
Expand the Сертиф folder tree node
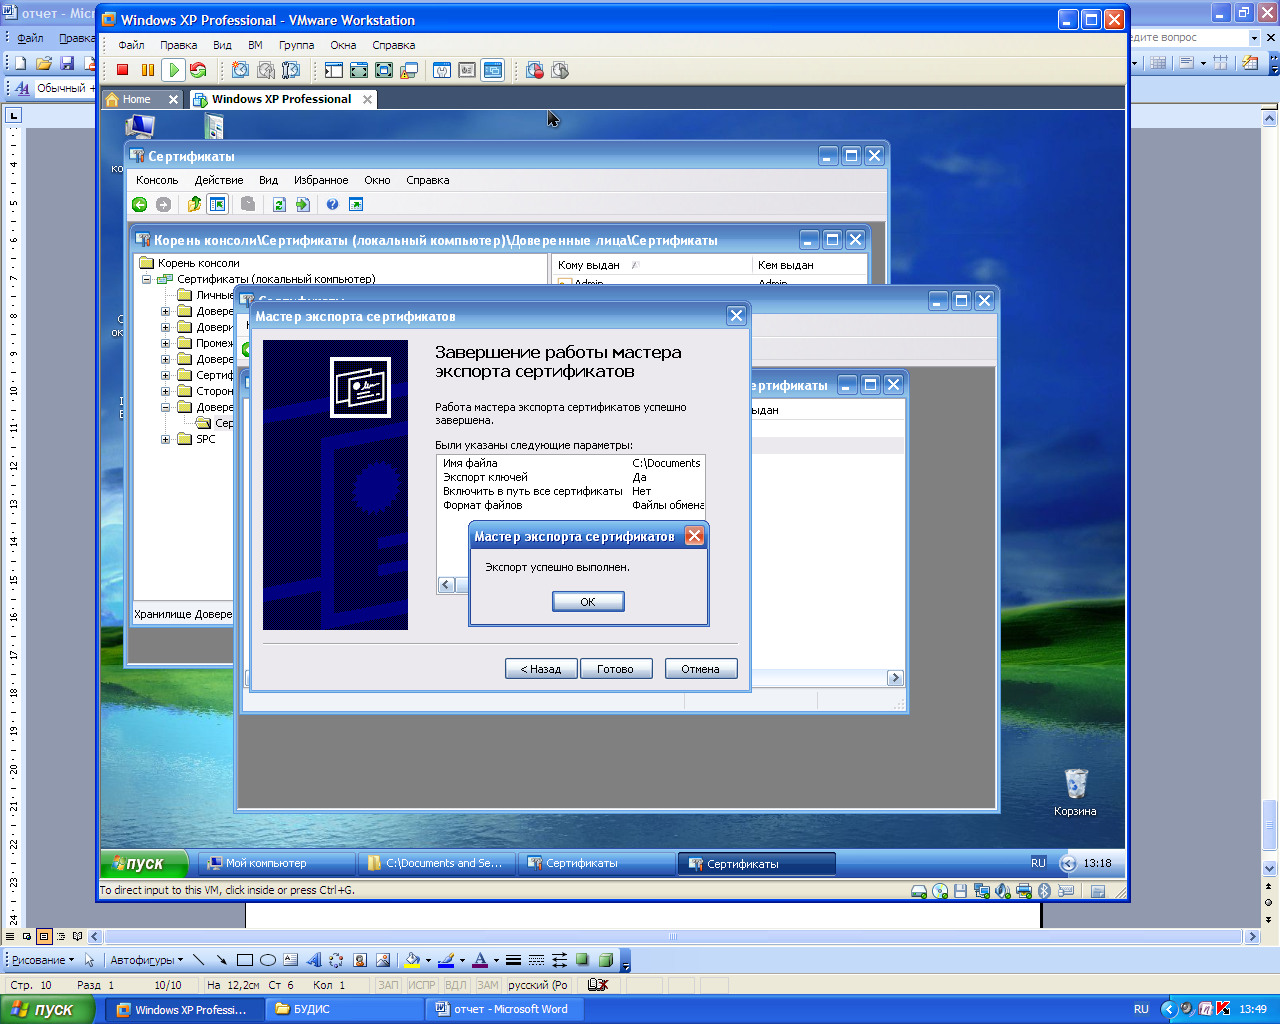[x=166, y=375]
